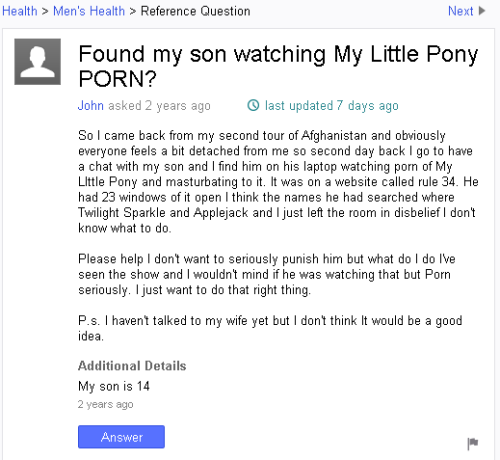Click the blue Answer button
The image size is (500, 460).
(121, 437)
